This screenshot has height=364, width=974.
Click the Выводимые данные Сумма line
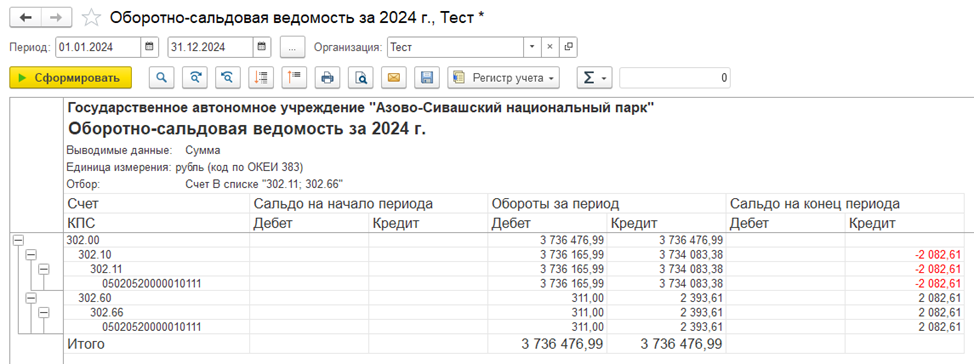(x=143, y=150)
